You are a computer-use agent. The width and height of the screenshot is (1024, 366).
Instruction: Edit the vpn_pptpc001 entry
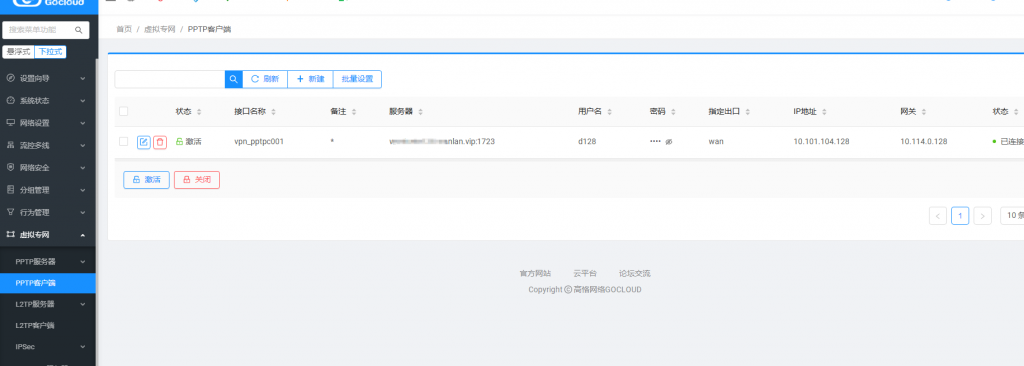[144, 142]
